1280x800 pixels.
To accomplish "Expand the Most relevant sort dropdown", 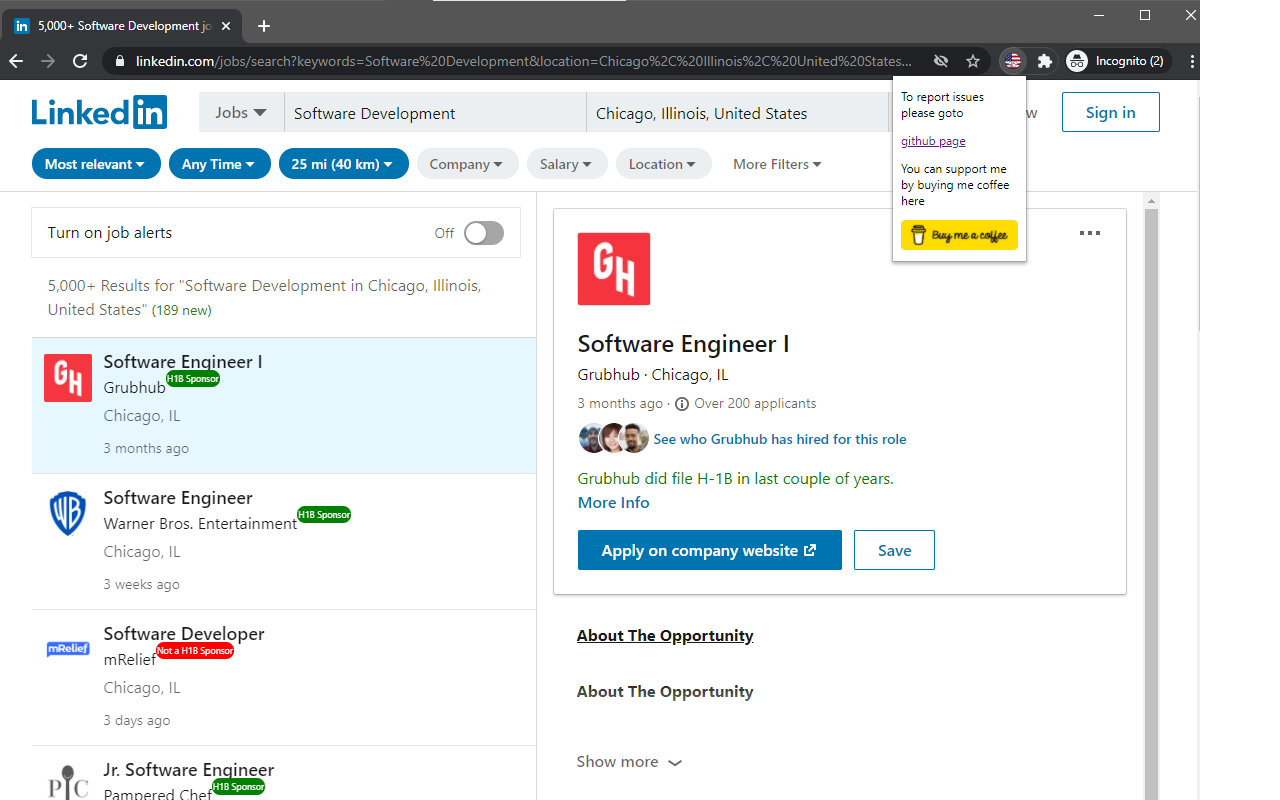I will pos(96,164).
